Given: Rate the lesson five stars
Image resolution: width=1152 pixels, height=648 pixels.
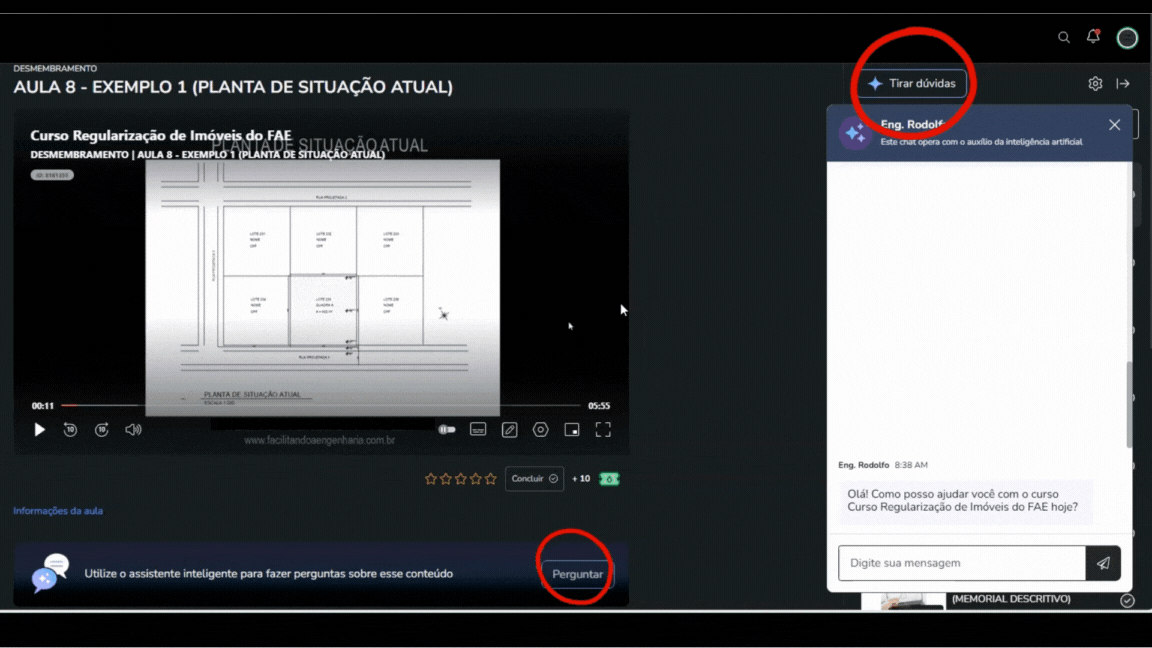Looking at the screenshot, I should point(490,479).
